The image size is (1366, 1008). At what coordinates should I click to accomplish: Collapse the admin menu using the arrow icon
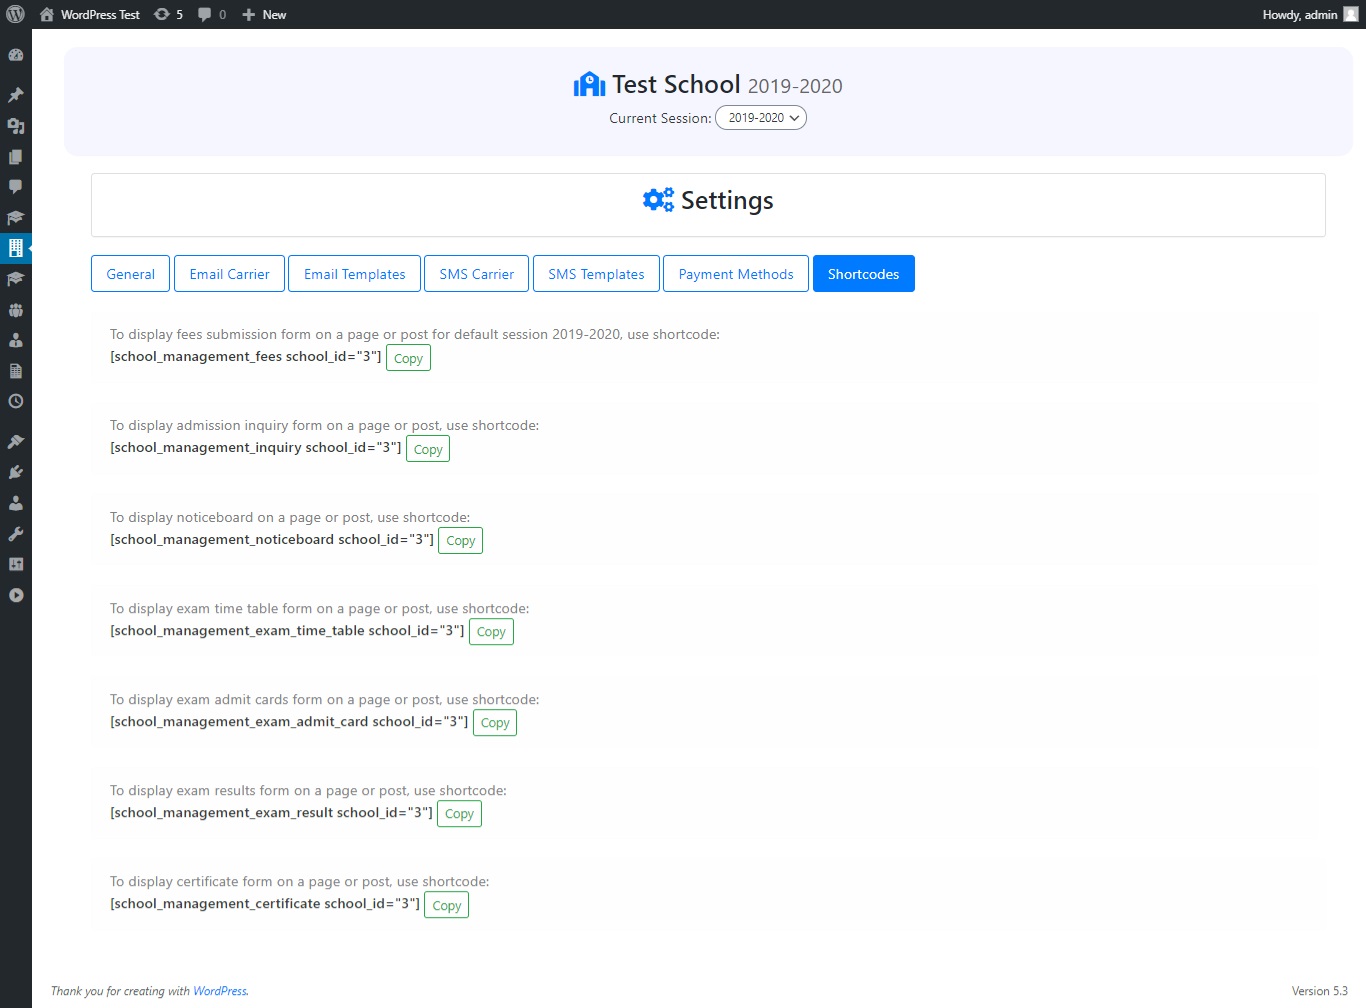coord(15,595)
